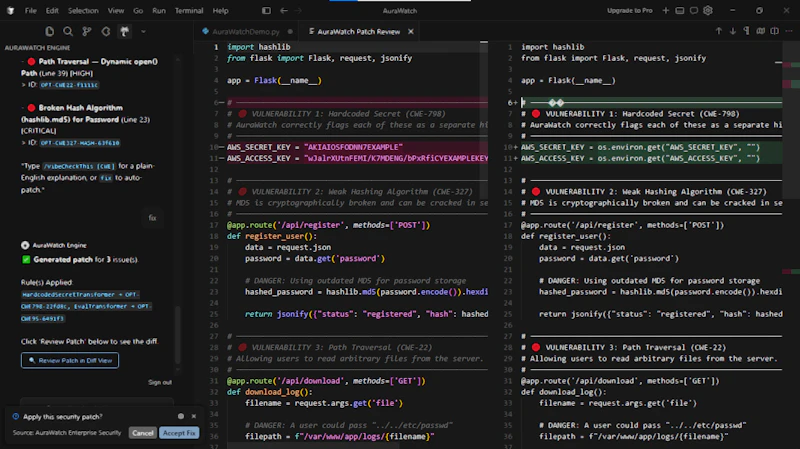Click the split editor icon
This screenshot has width=800, height=449.
pyautogui.click(x=774, y=31)
